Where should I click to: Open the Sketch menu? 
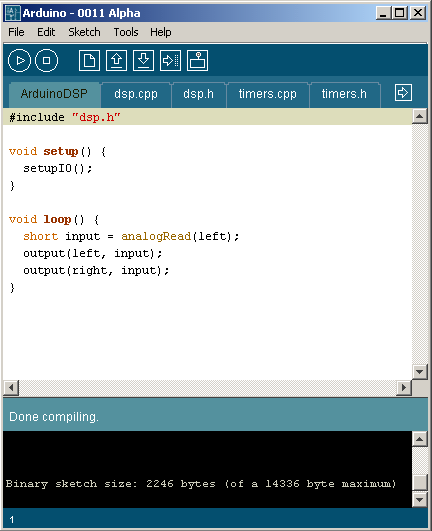pos(84,32)
